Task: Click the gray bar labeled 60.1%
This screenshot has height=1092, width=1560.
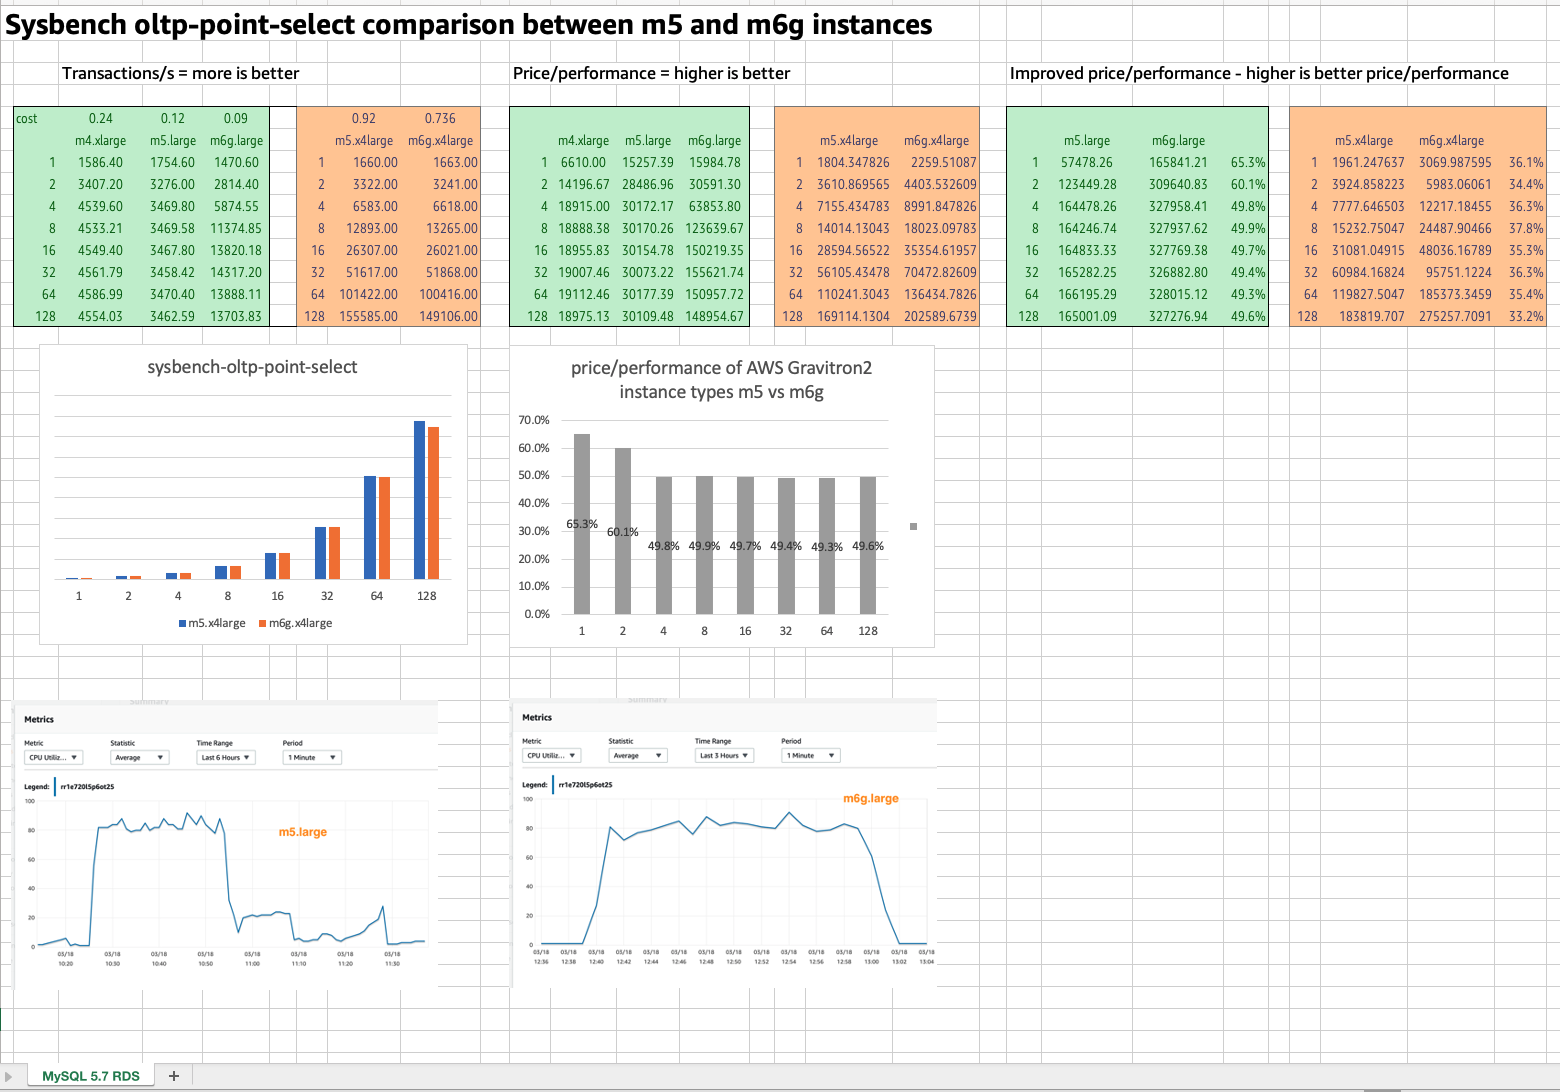Action: coord(623,531)
